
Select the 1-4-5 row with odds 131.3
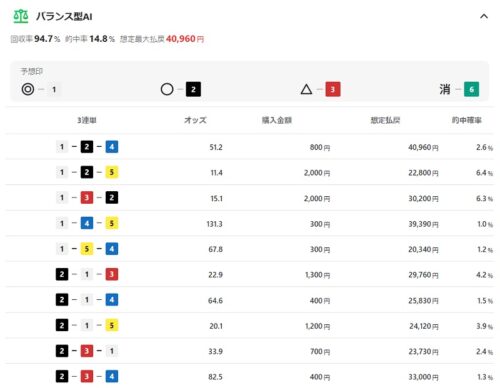(250, 224)
